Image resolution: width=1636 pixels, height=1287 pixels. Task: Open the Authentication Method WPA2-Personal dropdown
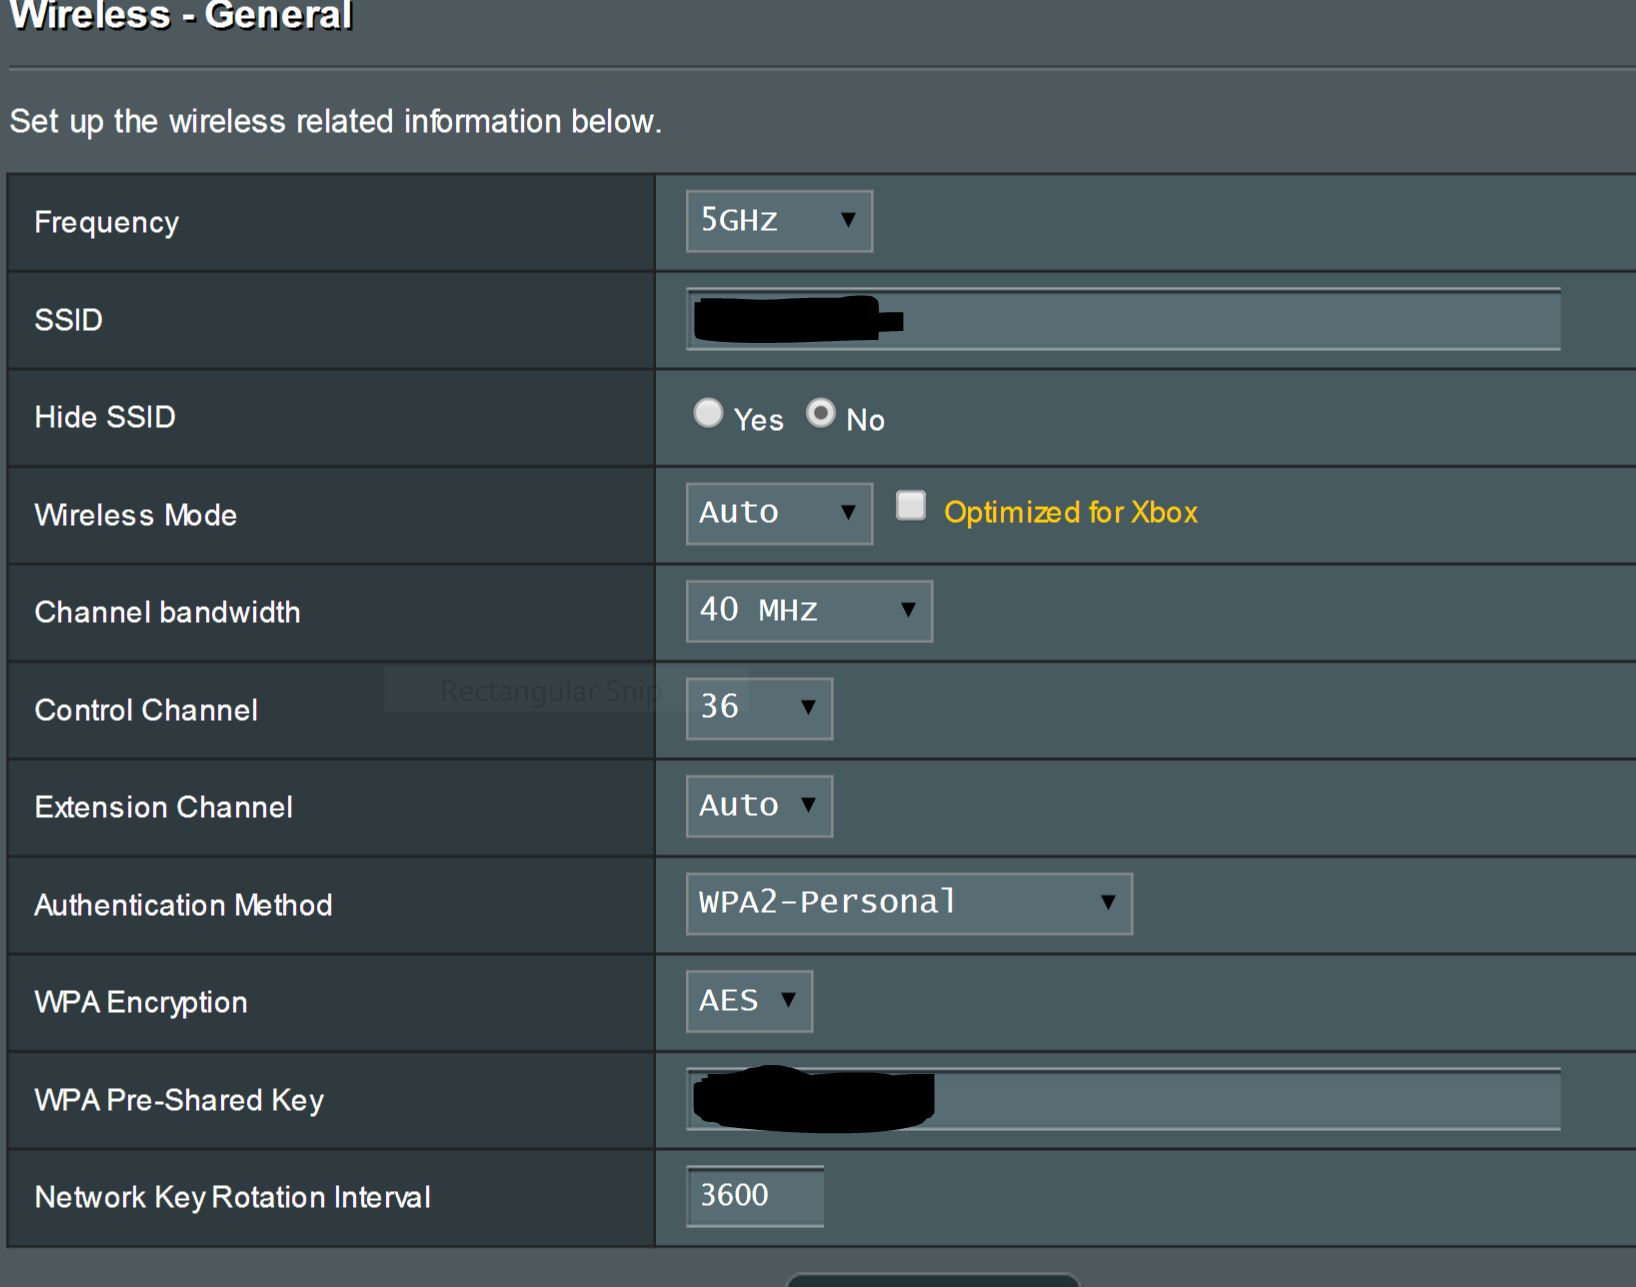point(908,904)
